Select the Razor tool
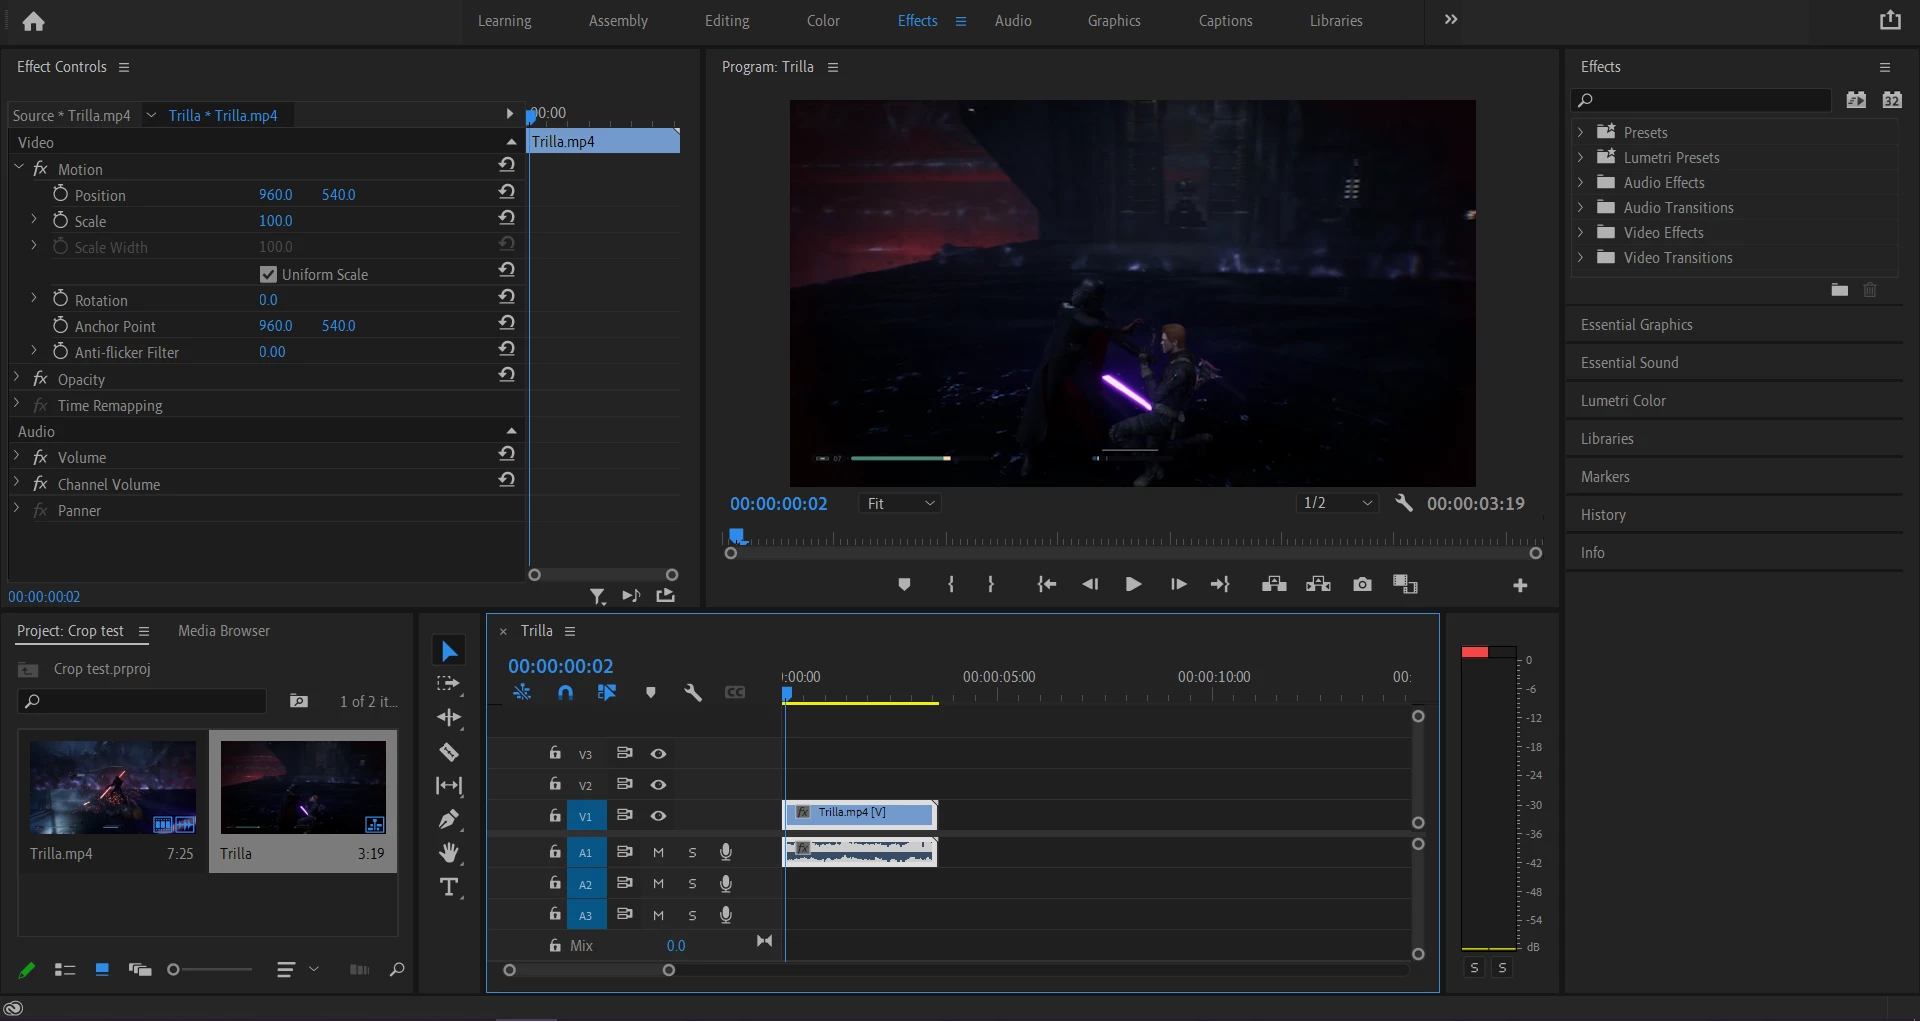This screenshot has width=1920, height=1022. pyautogui.click(x=449, y=752)
